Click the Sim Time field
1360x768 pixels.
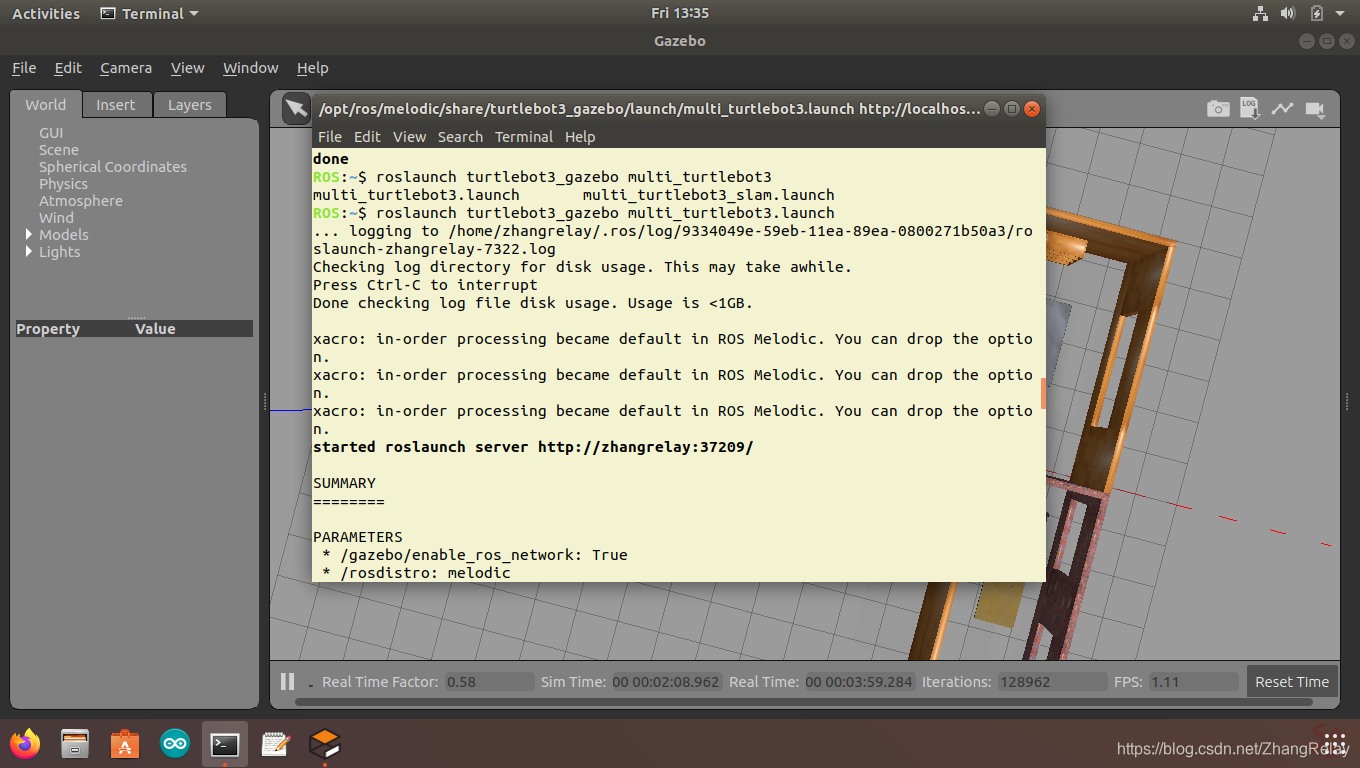[667, 682]
